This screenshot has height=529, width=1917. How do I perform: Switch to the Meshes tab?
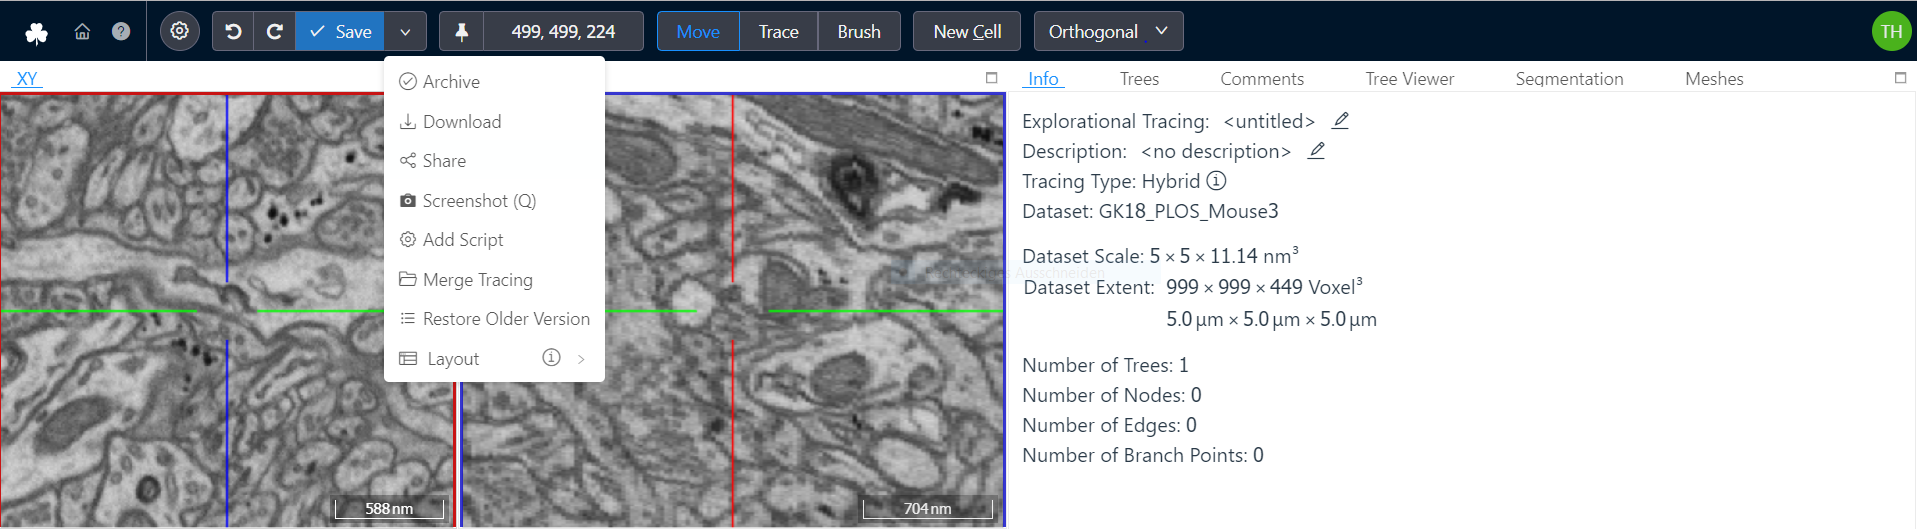tap(1714, 78)
